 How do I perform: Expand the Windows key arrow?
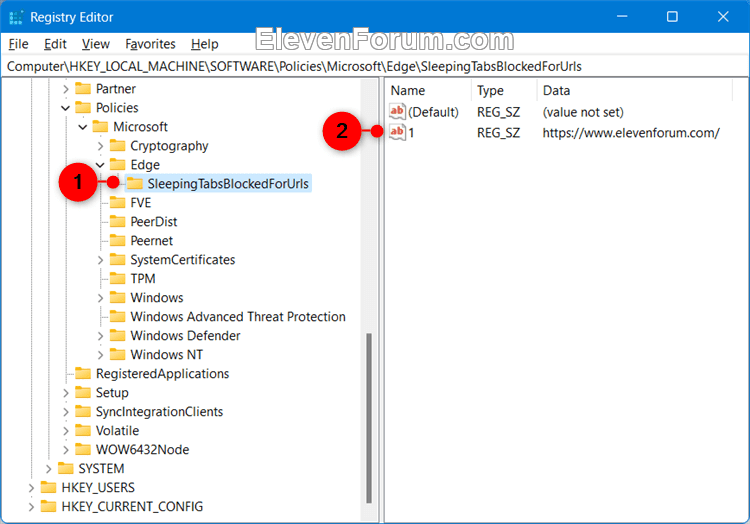pos(100,298)
